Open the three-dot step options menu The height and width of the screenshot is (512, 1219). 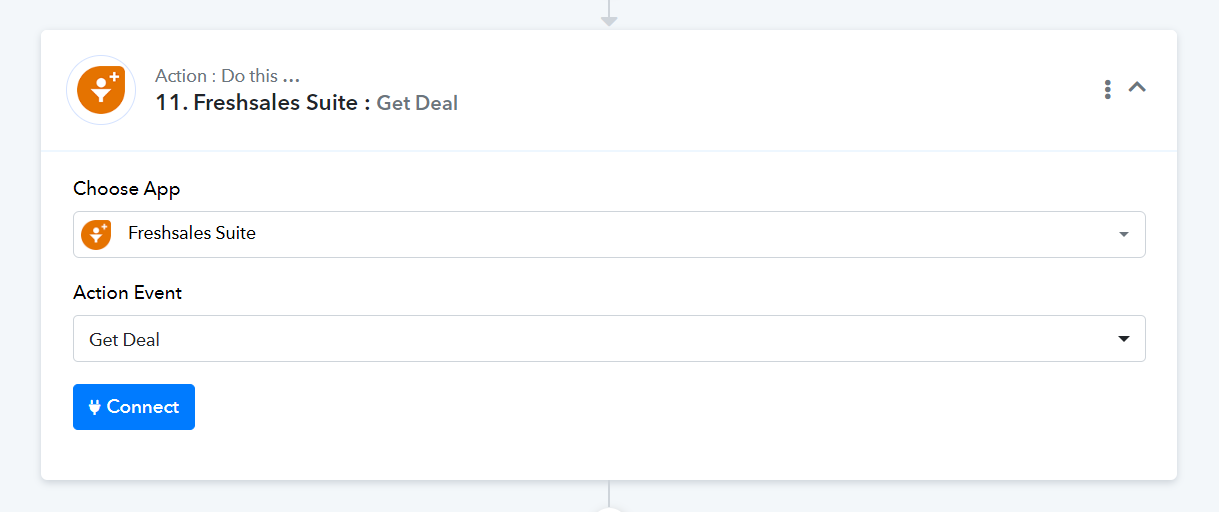[x=1108, y=89]
